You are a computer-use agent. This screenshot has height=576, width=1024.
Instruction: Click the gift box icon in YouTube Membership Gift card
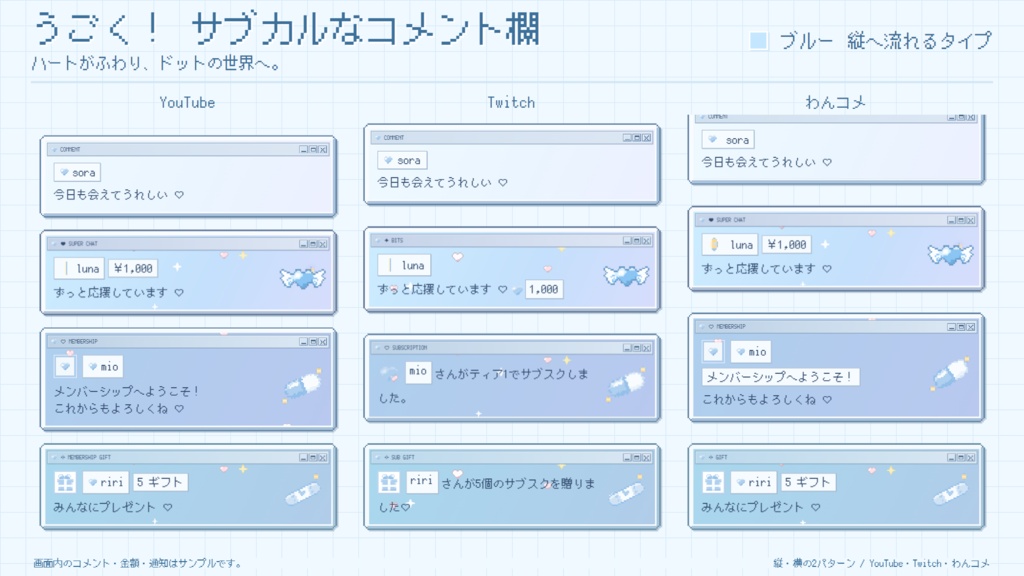[x=65, y=483]
